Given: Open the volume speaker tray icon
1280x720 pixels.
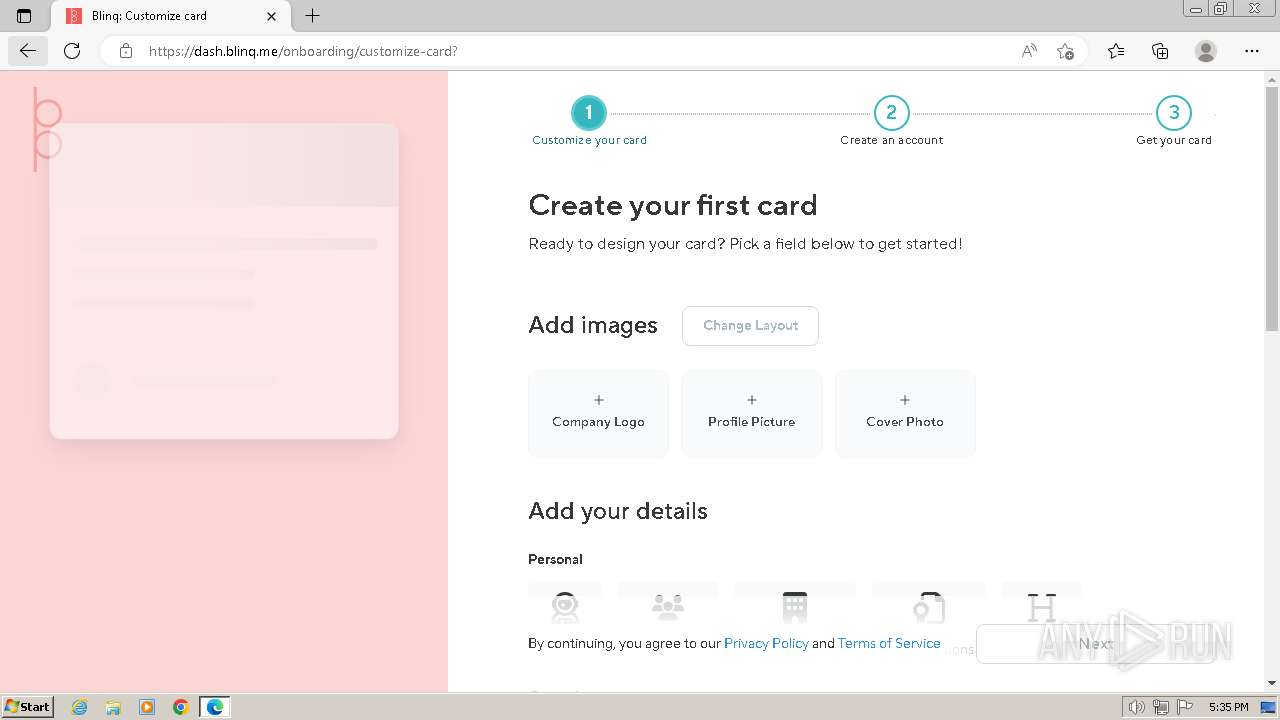Looking at the screenshot, I should 1138,707.
